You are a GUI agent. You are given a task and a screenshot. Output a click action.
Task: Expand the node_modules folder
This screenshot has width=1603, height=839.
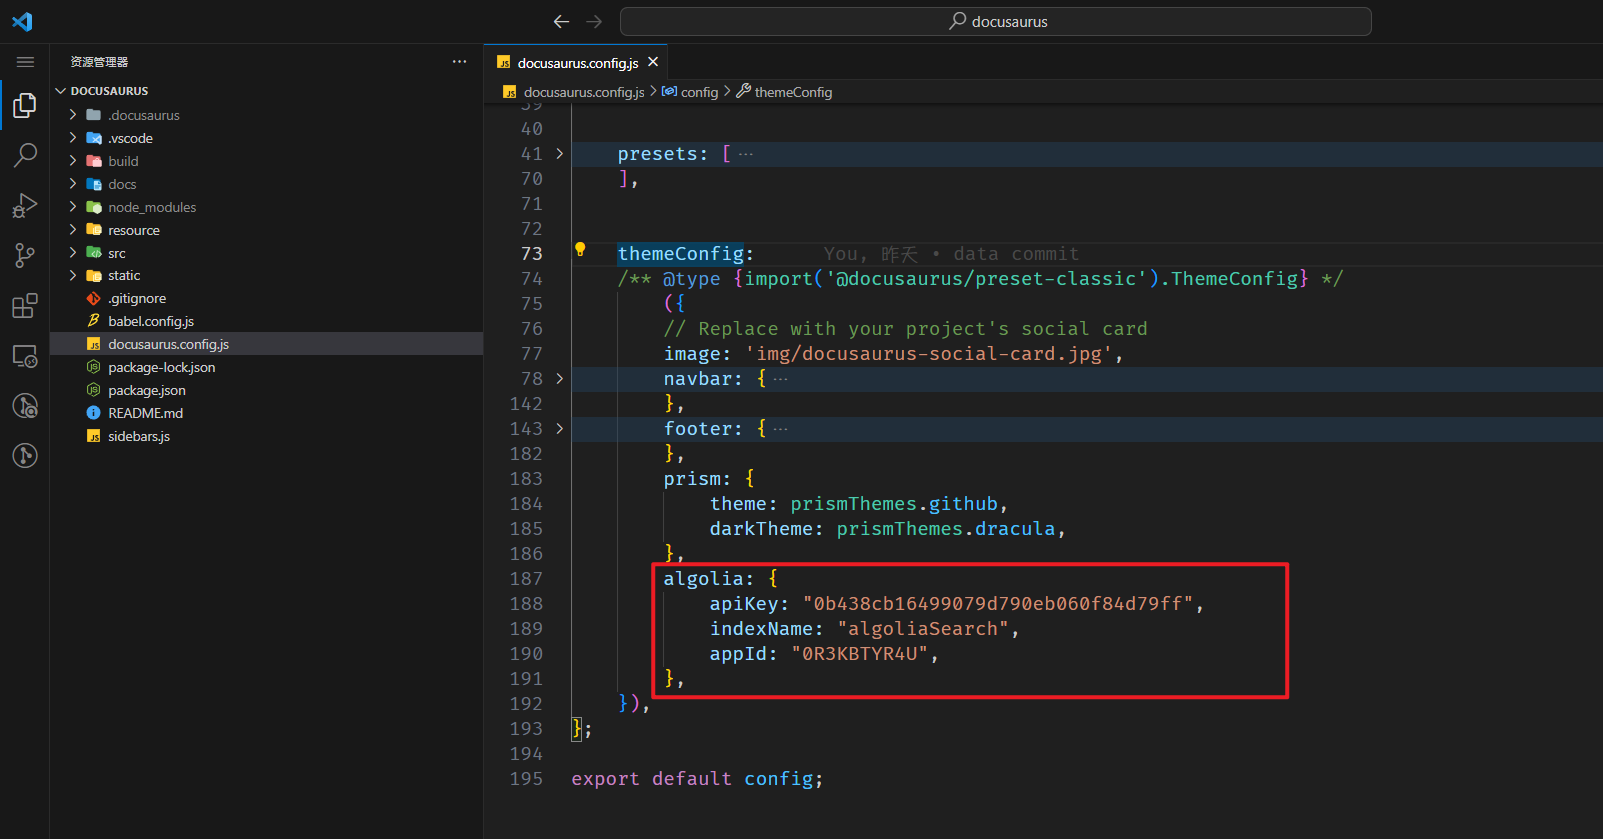(x=73, y=207)
